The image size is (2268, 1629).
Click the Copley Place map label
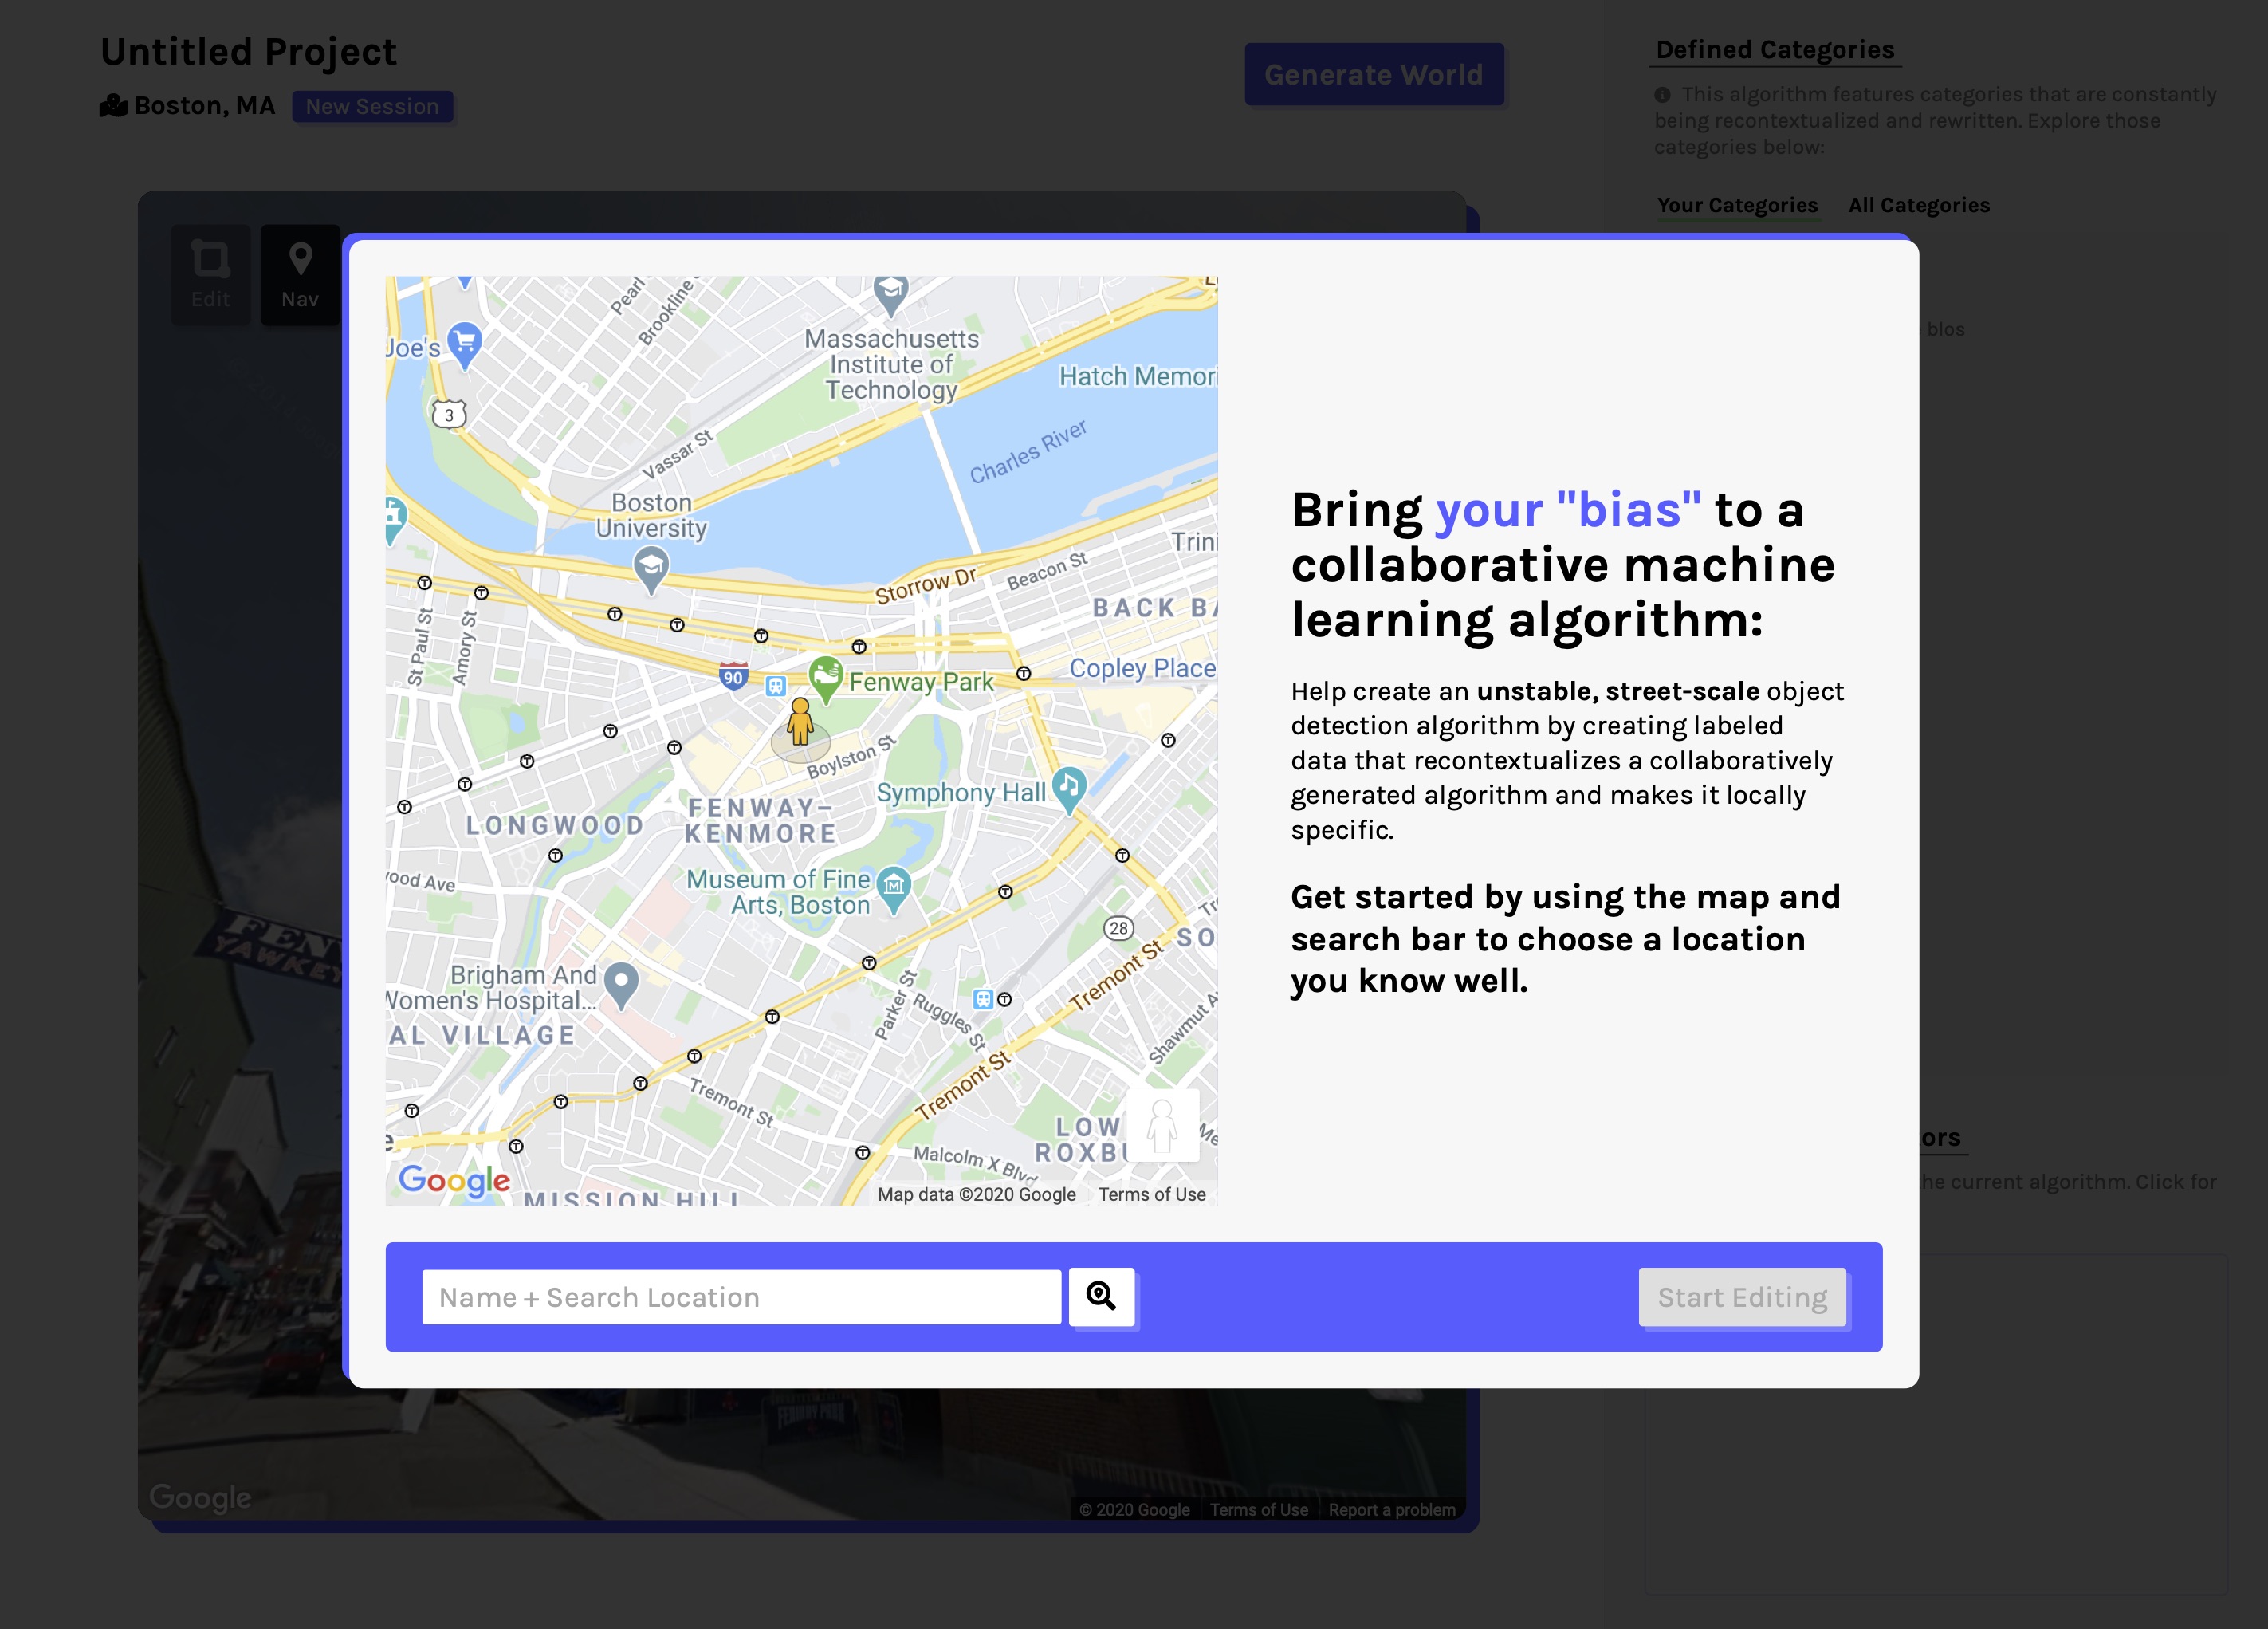tap(1142, 668)
